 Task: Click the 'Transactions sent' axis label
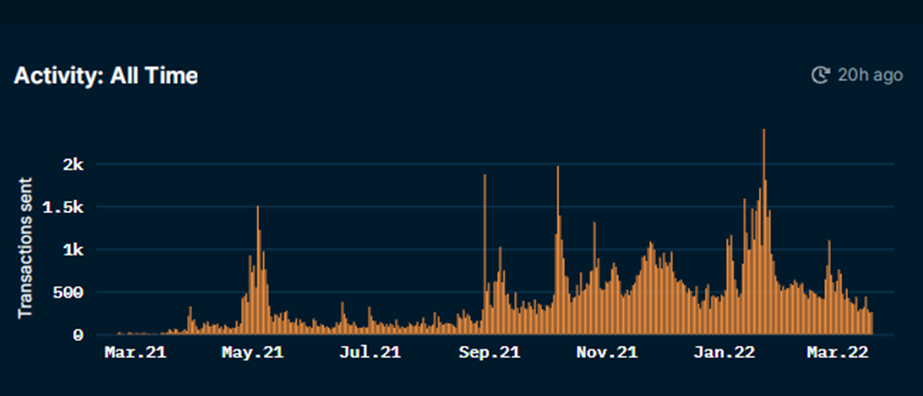click(25, 248)
